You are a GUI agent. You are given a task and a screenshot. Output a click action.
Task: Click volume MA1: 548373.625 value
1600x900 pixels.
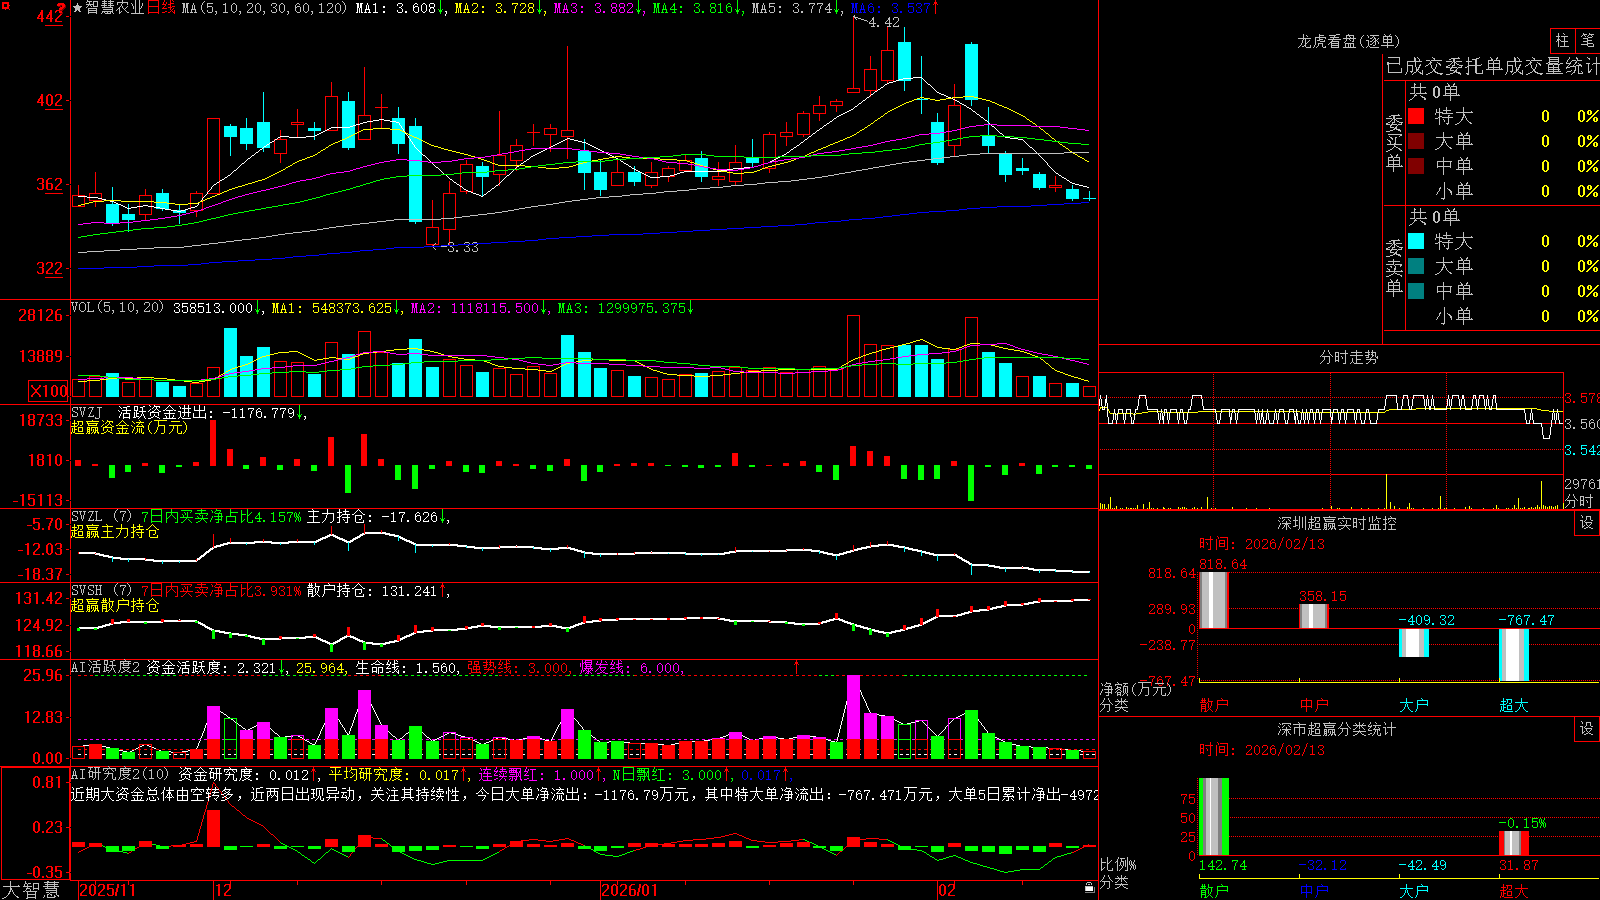click(336, 308)
